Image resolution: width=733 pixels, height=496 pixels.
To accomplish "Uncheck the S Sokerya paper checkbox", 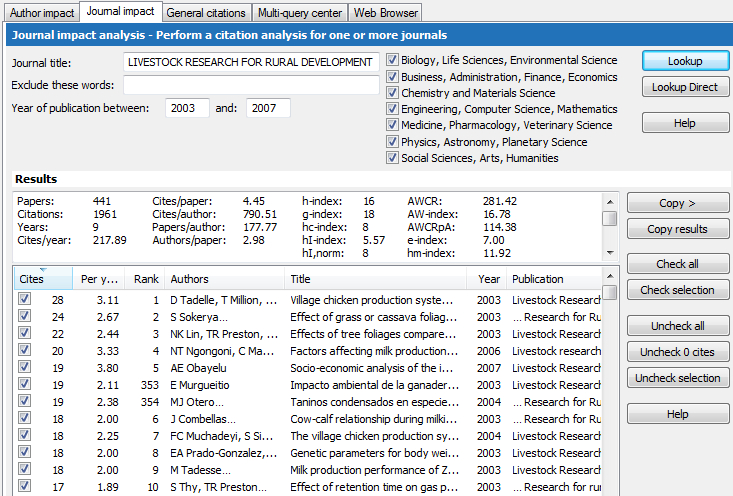I will coord(24,316).
